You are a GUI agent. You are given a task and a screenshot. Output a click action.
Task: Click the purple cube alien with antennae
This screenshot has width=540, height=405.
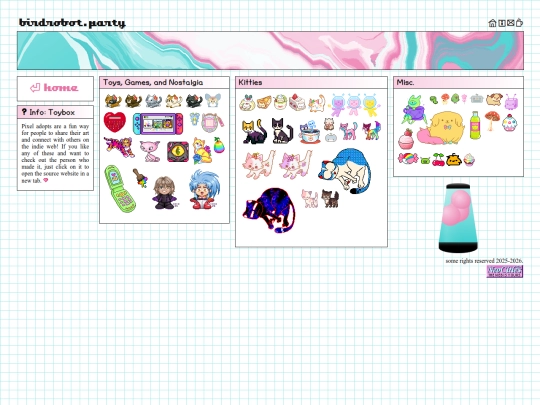pos(511,102)
